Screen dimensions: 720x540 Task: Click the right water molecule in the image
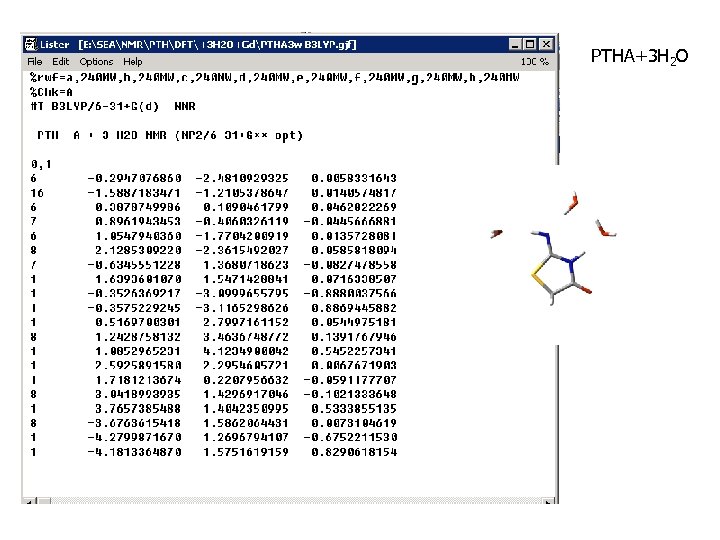(606, 228)
